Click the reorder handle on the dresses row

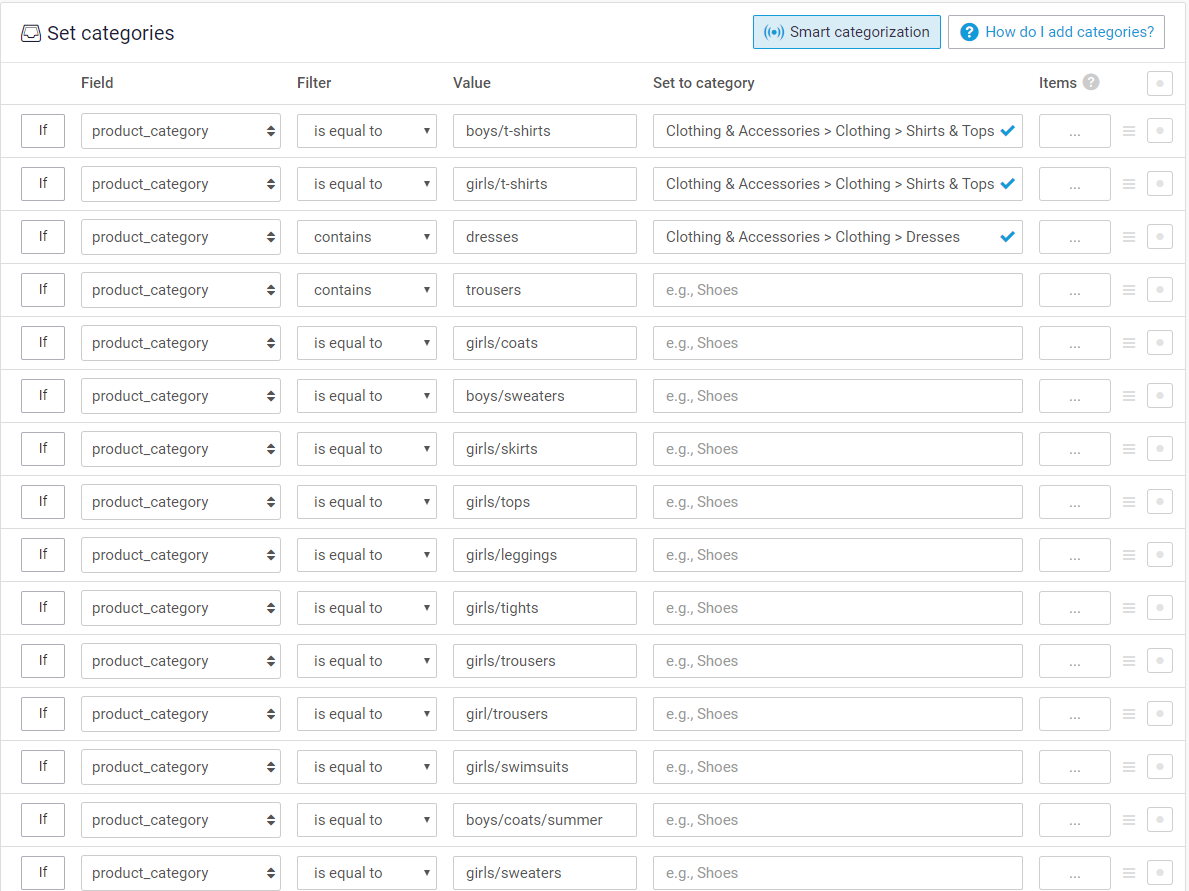(x=1129, y=237)
